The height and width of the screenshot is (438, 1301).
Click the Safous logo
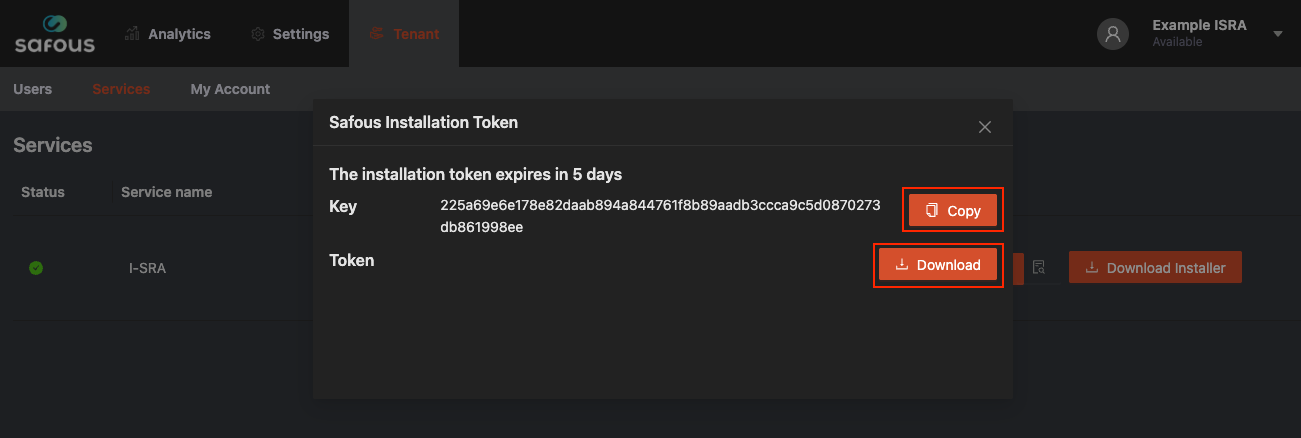(x=55, y=34)
